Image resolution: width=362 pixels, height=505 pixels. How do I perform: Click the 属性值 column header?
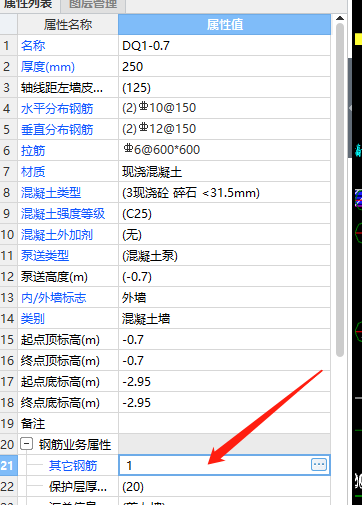(224, 24)
